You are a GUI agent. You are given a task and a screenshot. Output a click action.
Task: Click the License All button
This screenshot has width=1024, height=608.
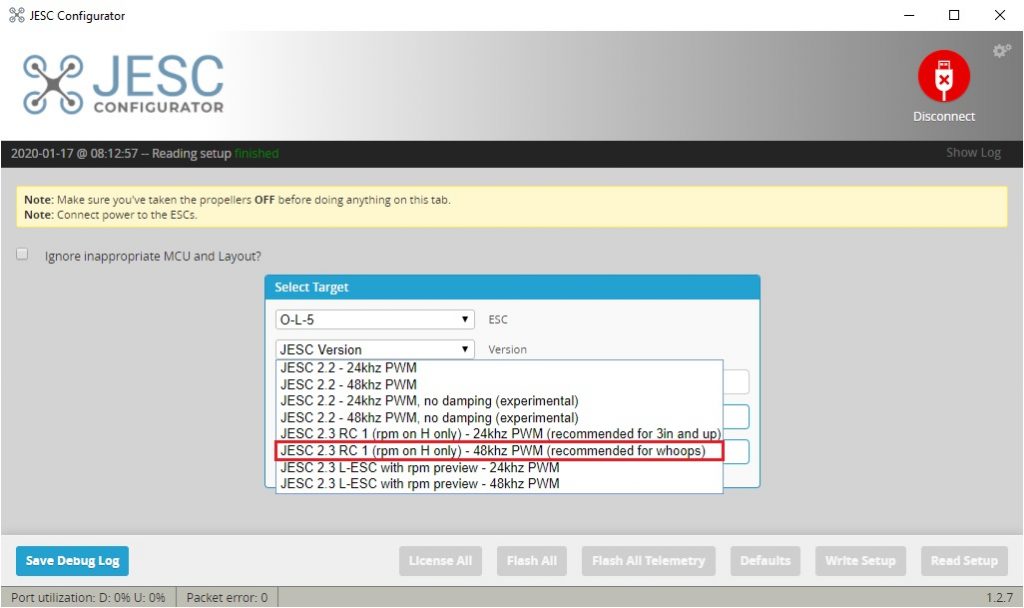point(440,561)
